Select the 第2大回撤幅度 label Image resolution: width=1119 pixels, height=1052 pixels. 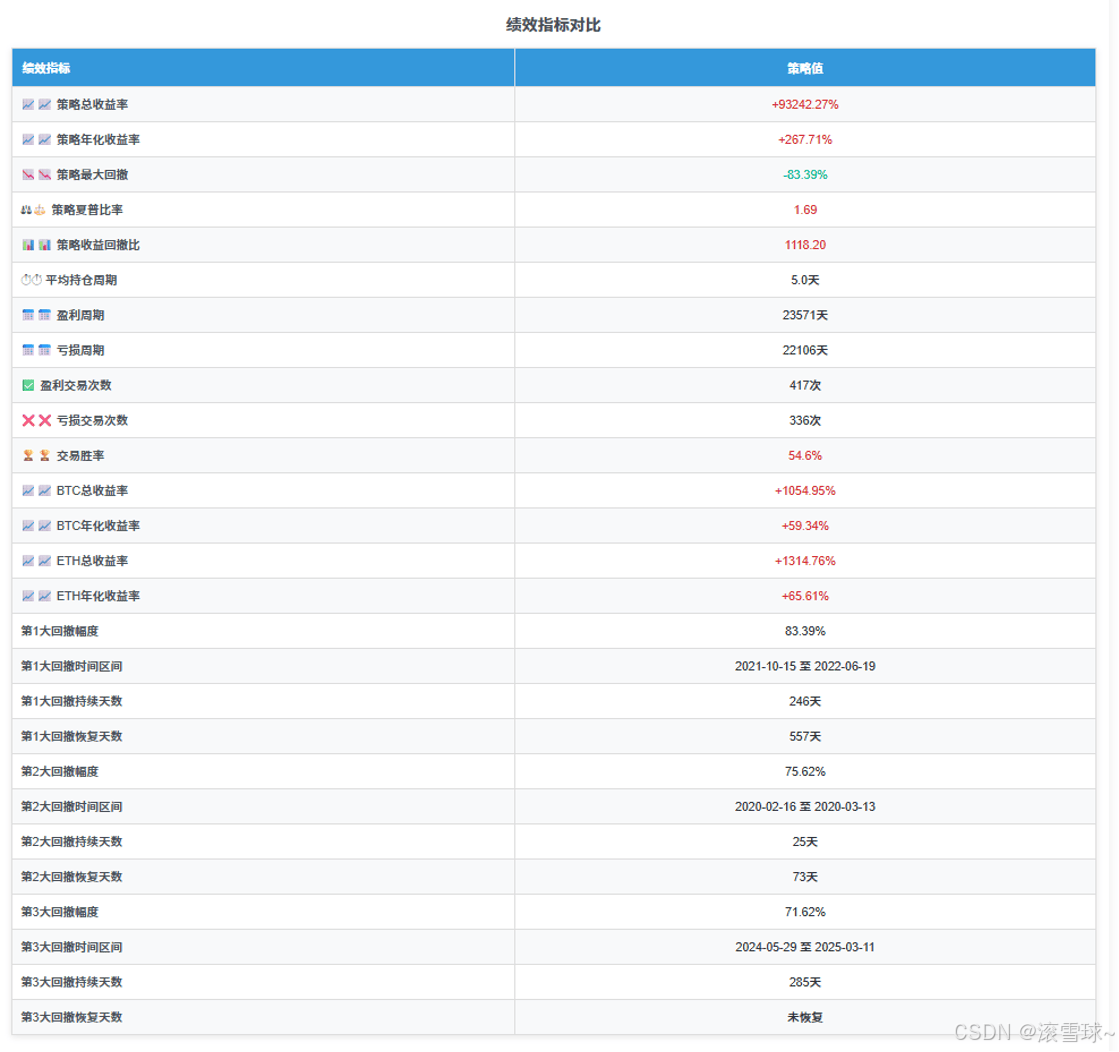pos(60,772)
